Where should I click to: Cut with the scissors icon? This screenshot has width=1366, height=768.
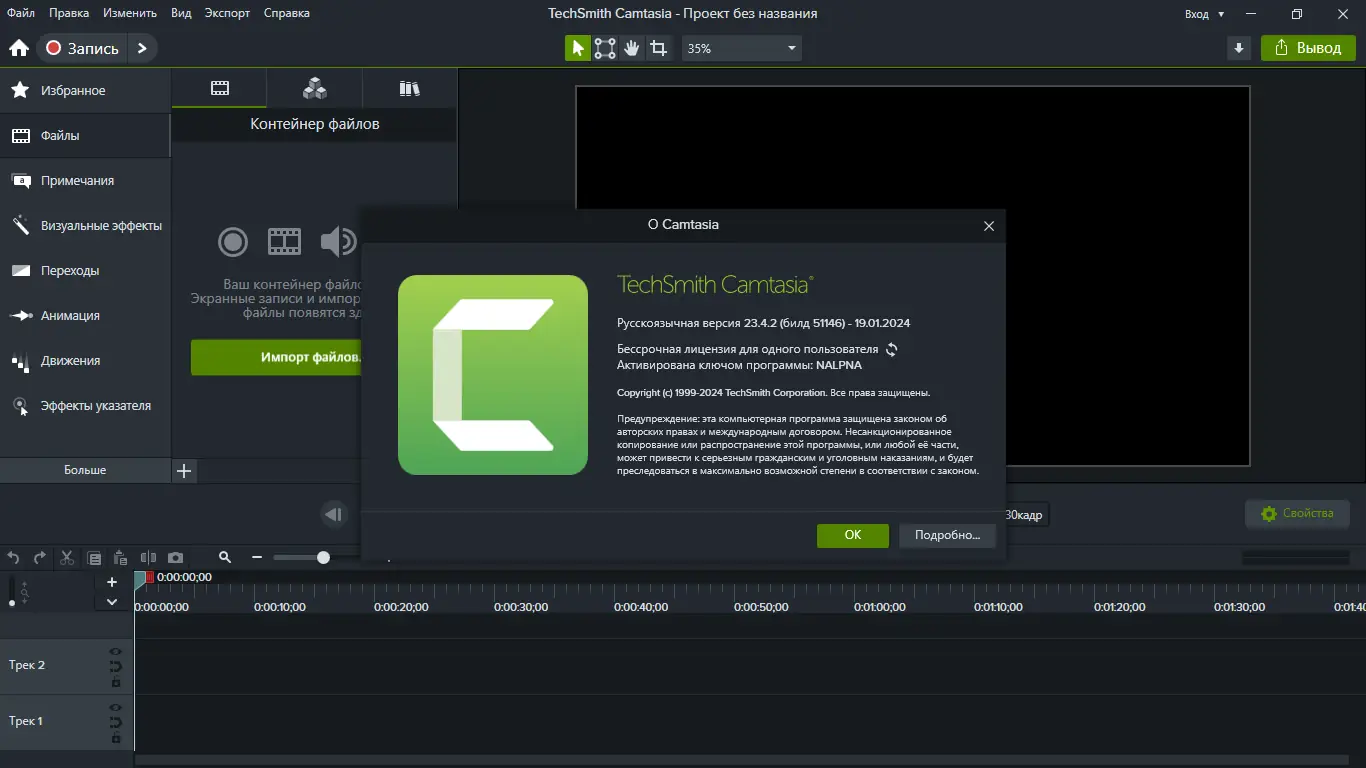[x=67, y=558]
